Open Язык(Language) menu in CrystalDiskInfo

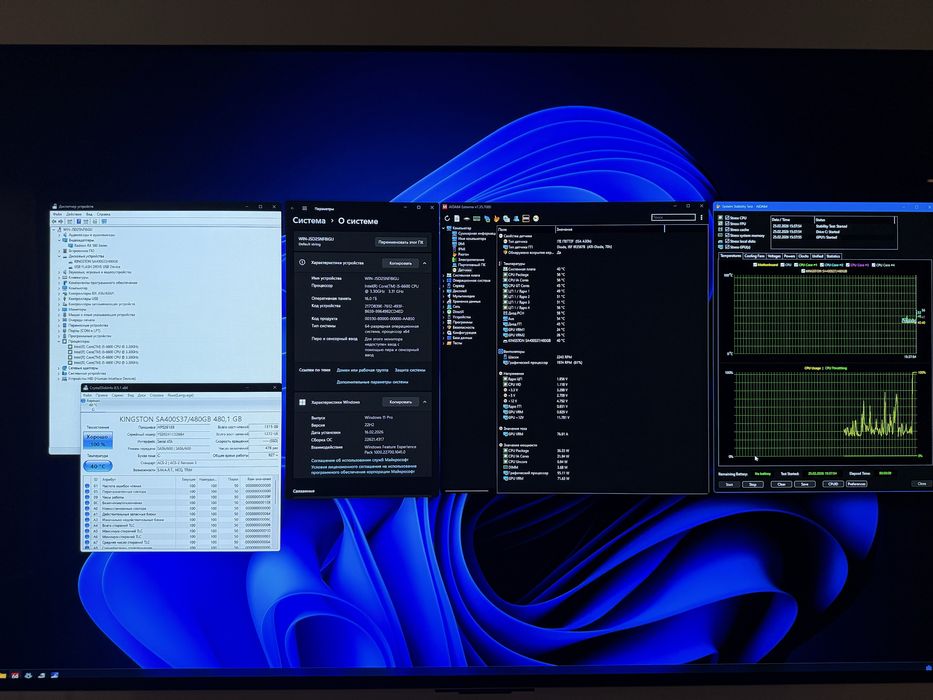pos(180,395)
